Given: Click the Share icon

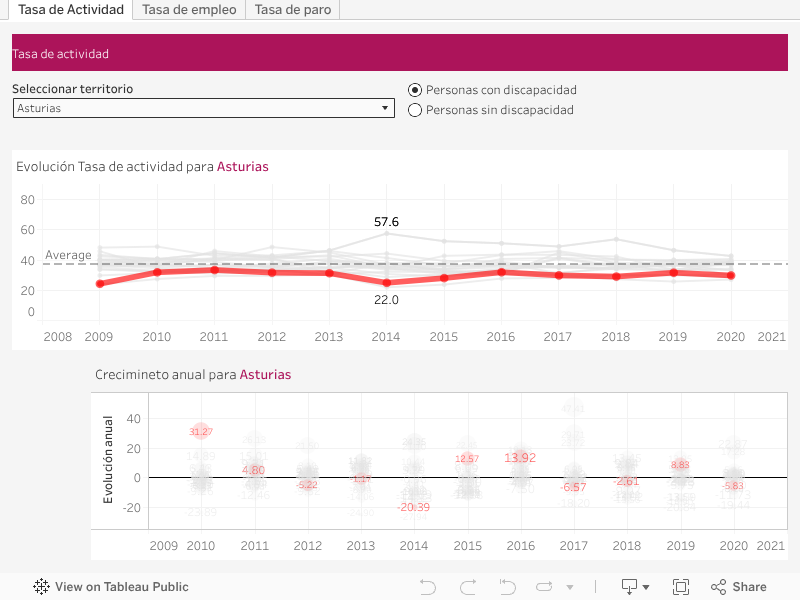Looking at the screenshot, I should (x=738, y=587).
